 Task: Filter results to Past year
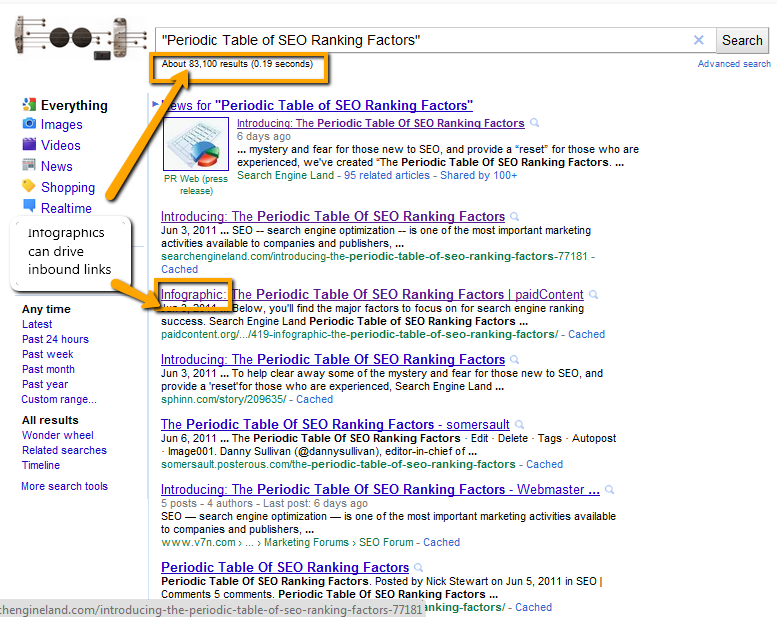tap(45, 385)
